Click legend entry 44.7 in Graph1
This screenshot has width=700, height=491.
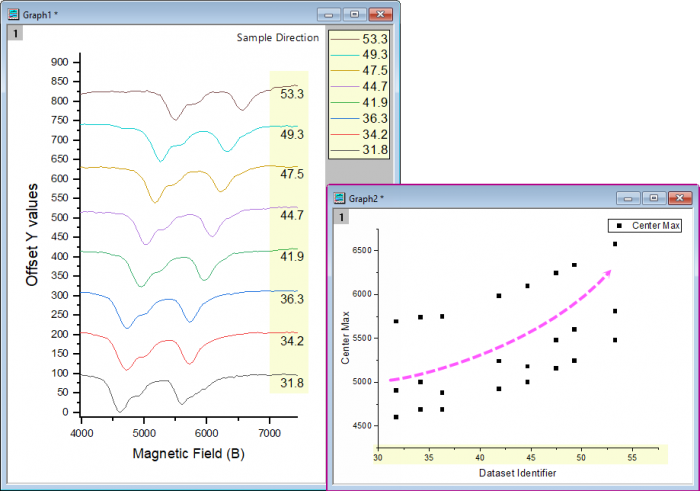[359, 87]
